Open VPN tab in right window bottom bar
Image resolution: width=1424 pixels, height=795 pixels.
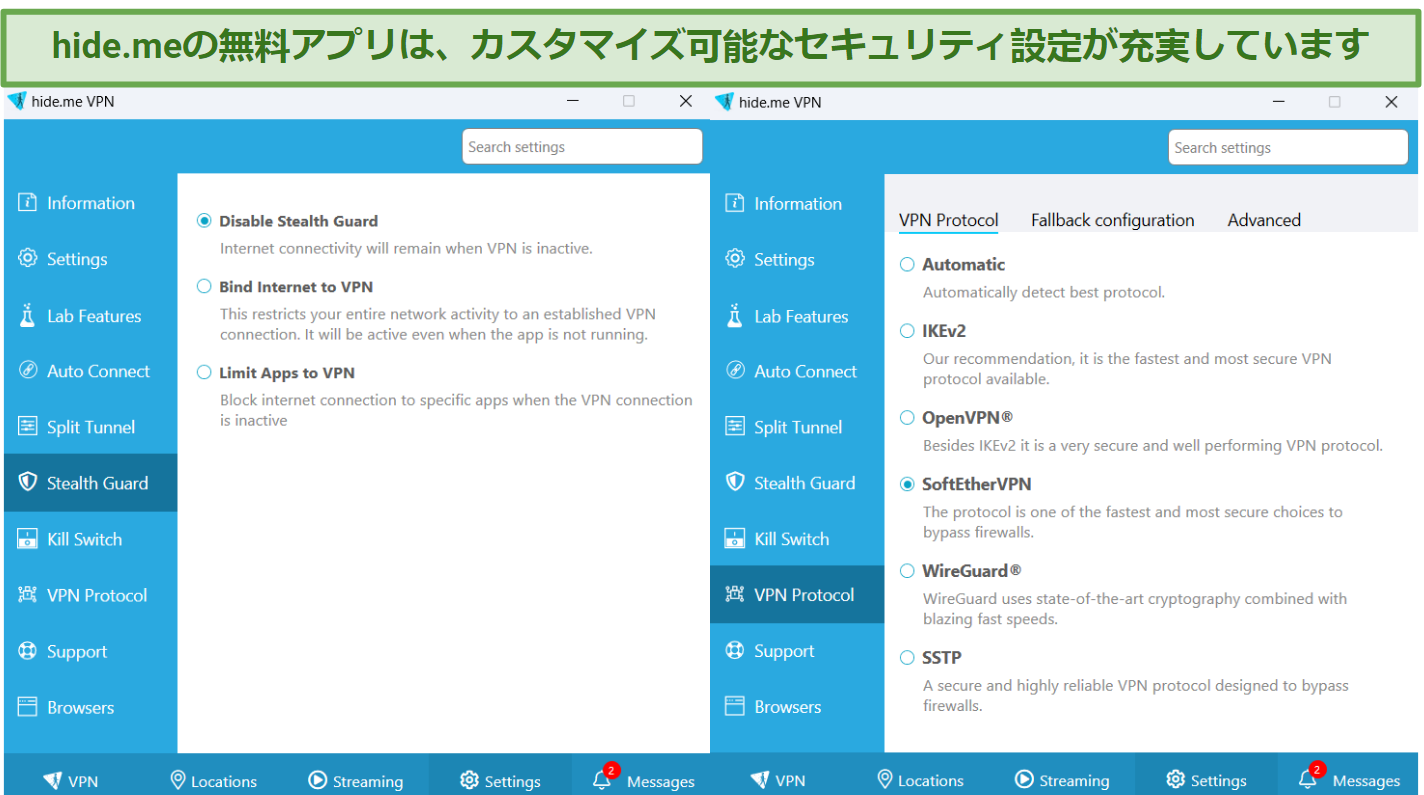(x=778, y=781)
